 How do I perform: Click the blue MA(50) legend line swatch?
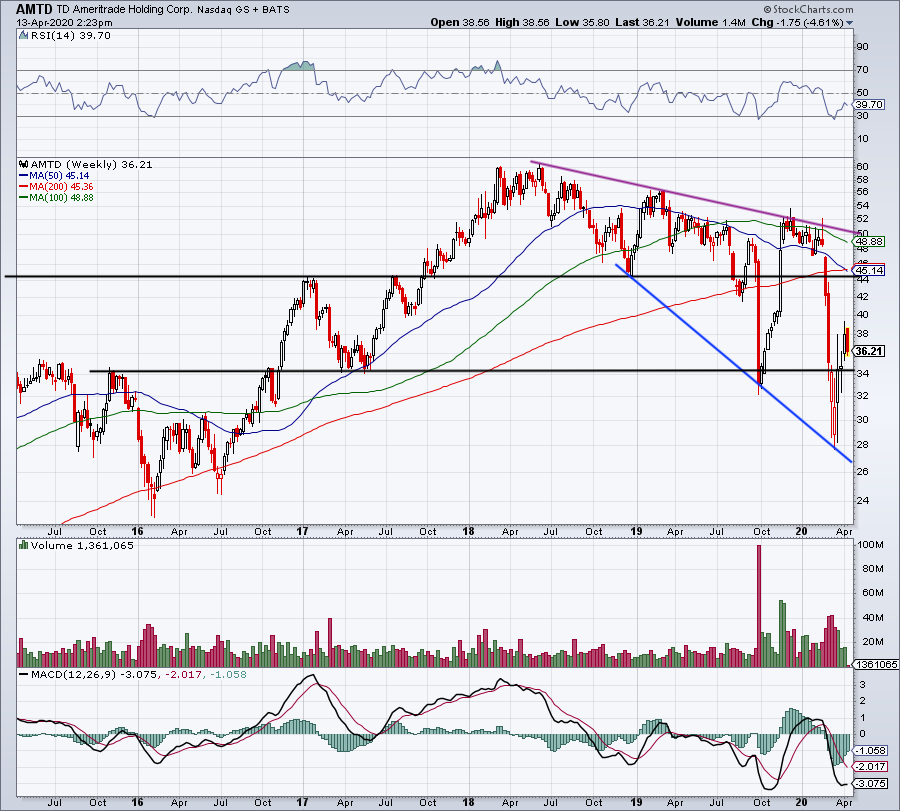pos(24,176)
